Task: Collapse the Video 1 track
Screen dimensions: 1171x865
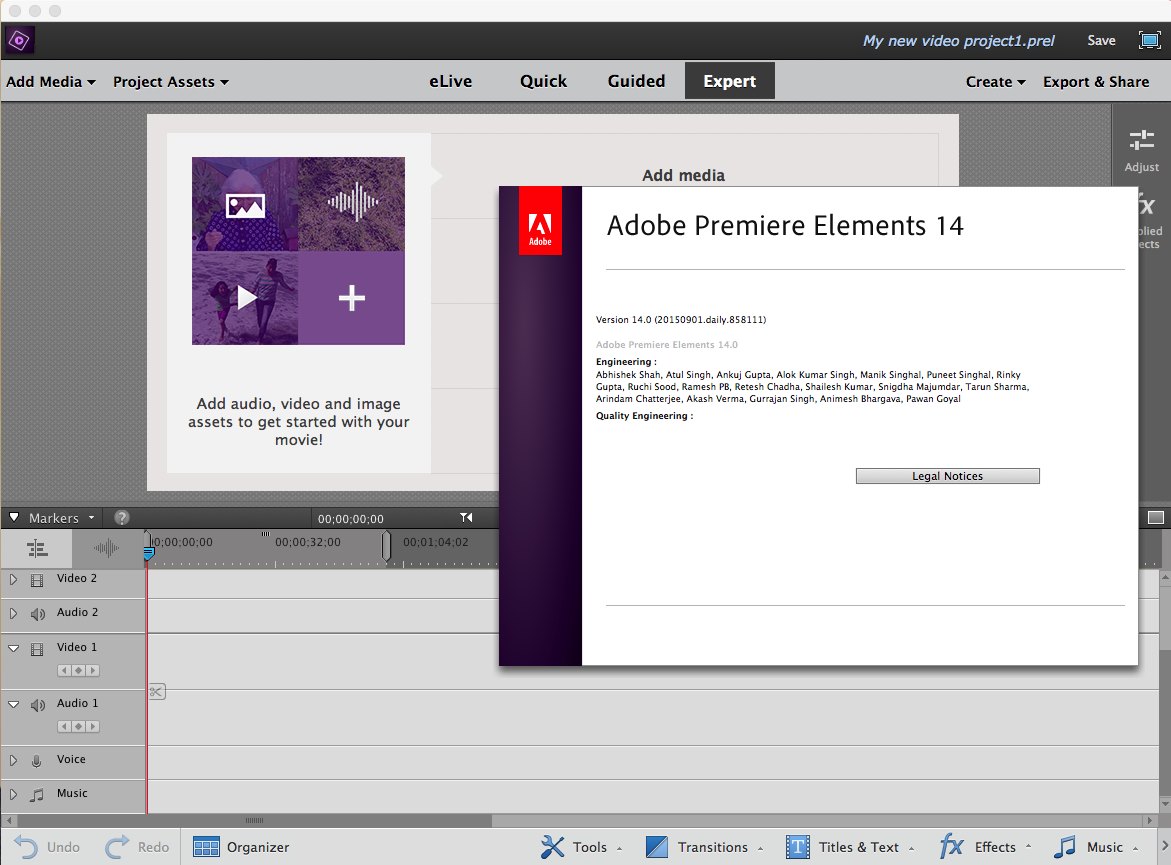Action: coord(13,648)
